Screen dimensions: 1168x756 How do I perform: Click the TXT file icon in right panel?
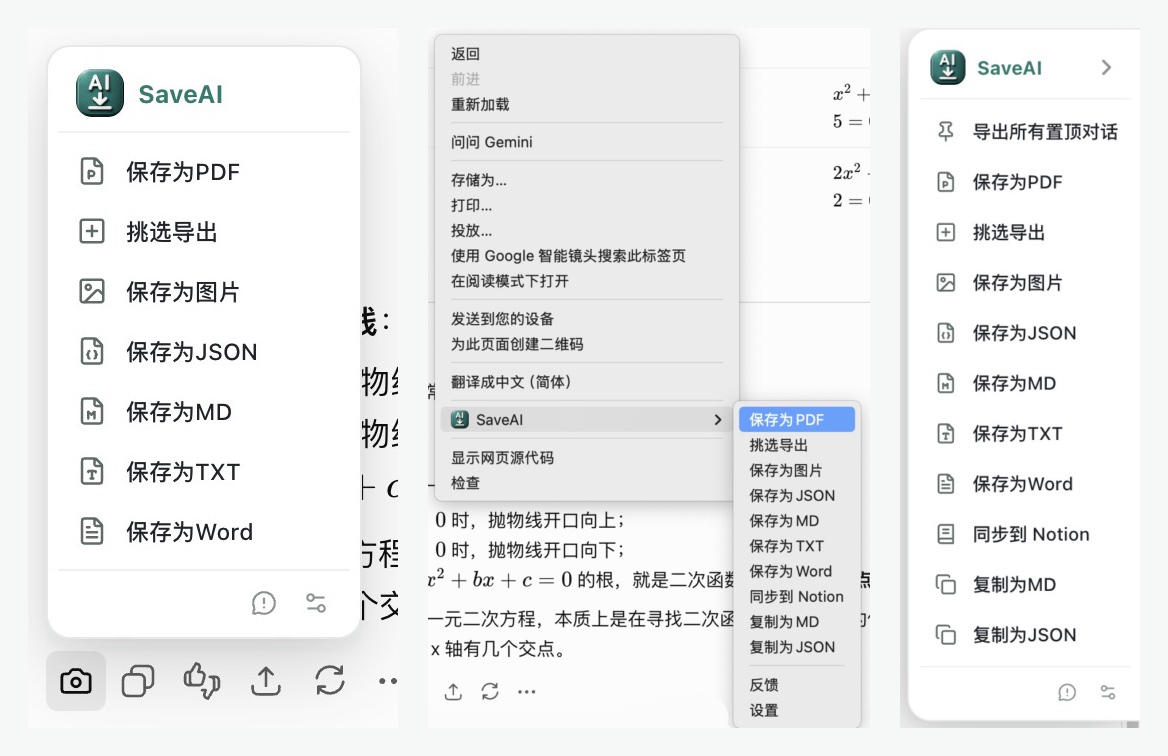tap(945, 433)
